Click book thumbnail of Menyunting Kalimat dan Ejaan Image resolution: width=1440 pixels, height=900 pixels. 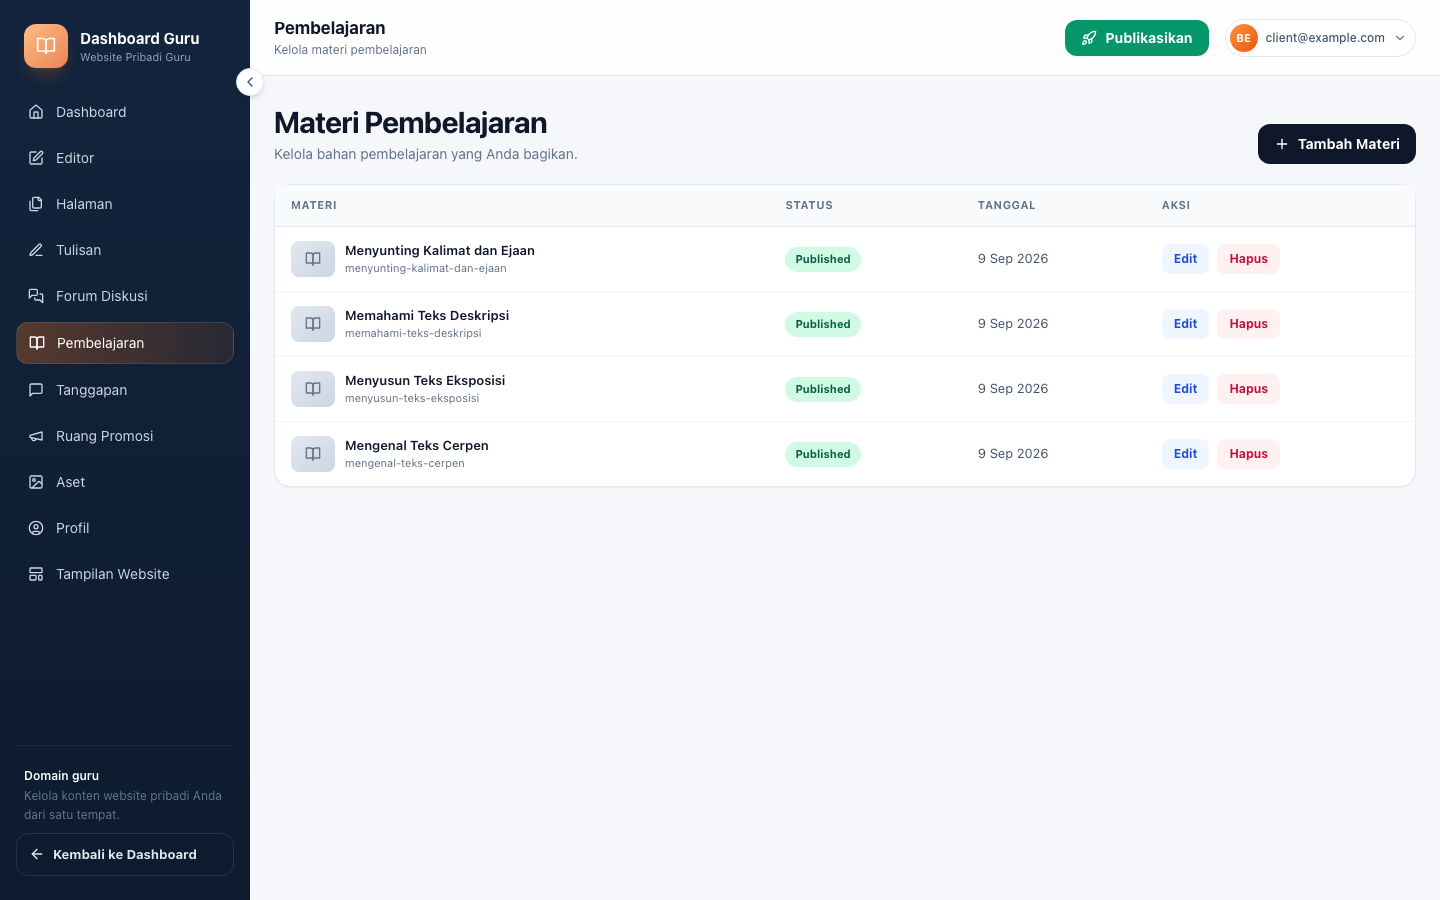point(313,259)
